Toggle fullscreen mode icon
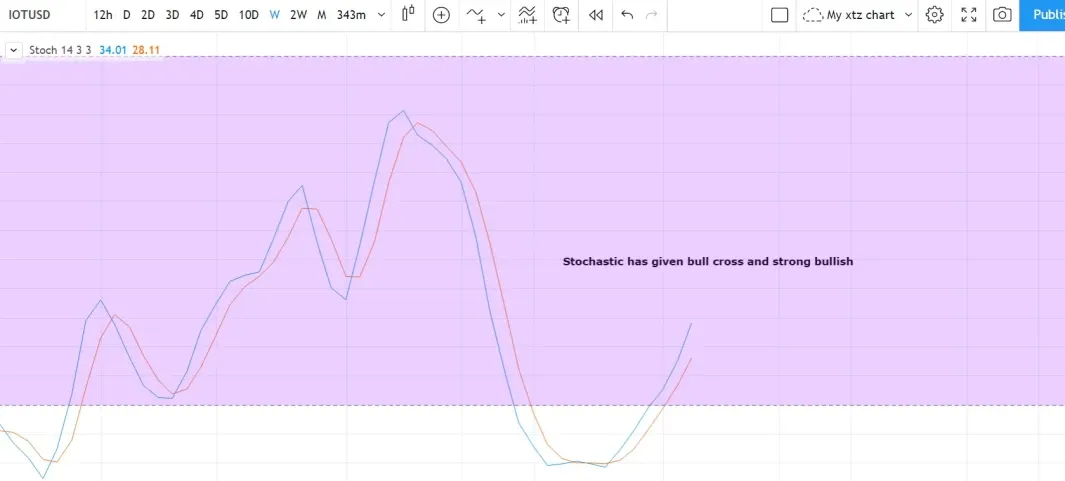 969,15
